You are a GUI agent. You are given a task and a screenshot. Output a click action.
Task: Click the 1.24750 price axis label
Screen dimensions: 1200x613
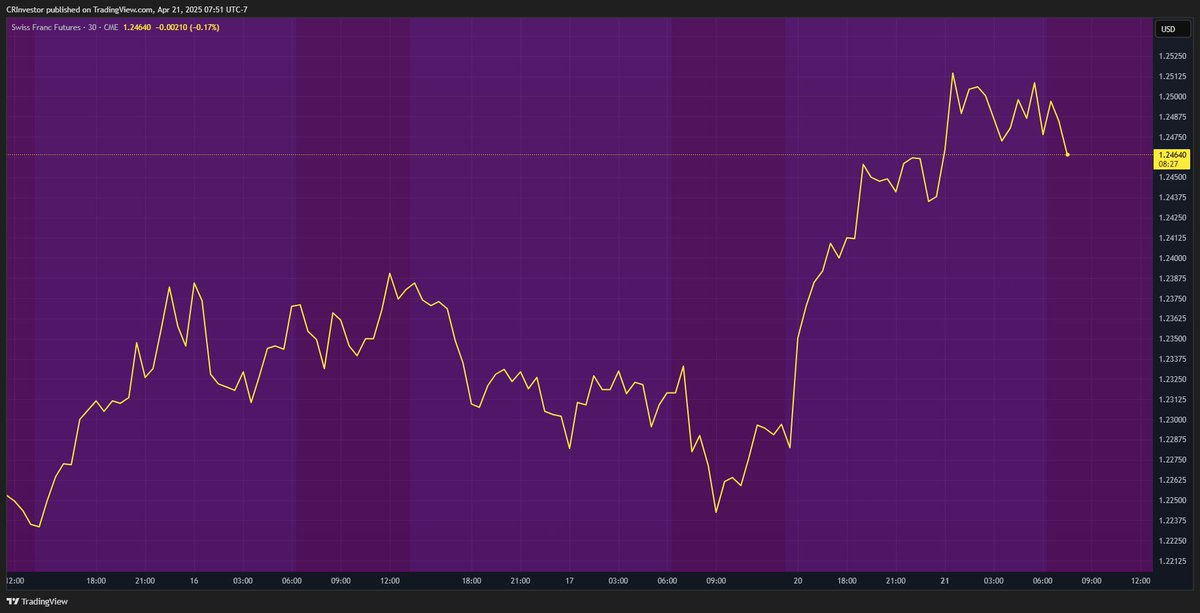(1172, 137)
